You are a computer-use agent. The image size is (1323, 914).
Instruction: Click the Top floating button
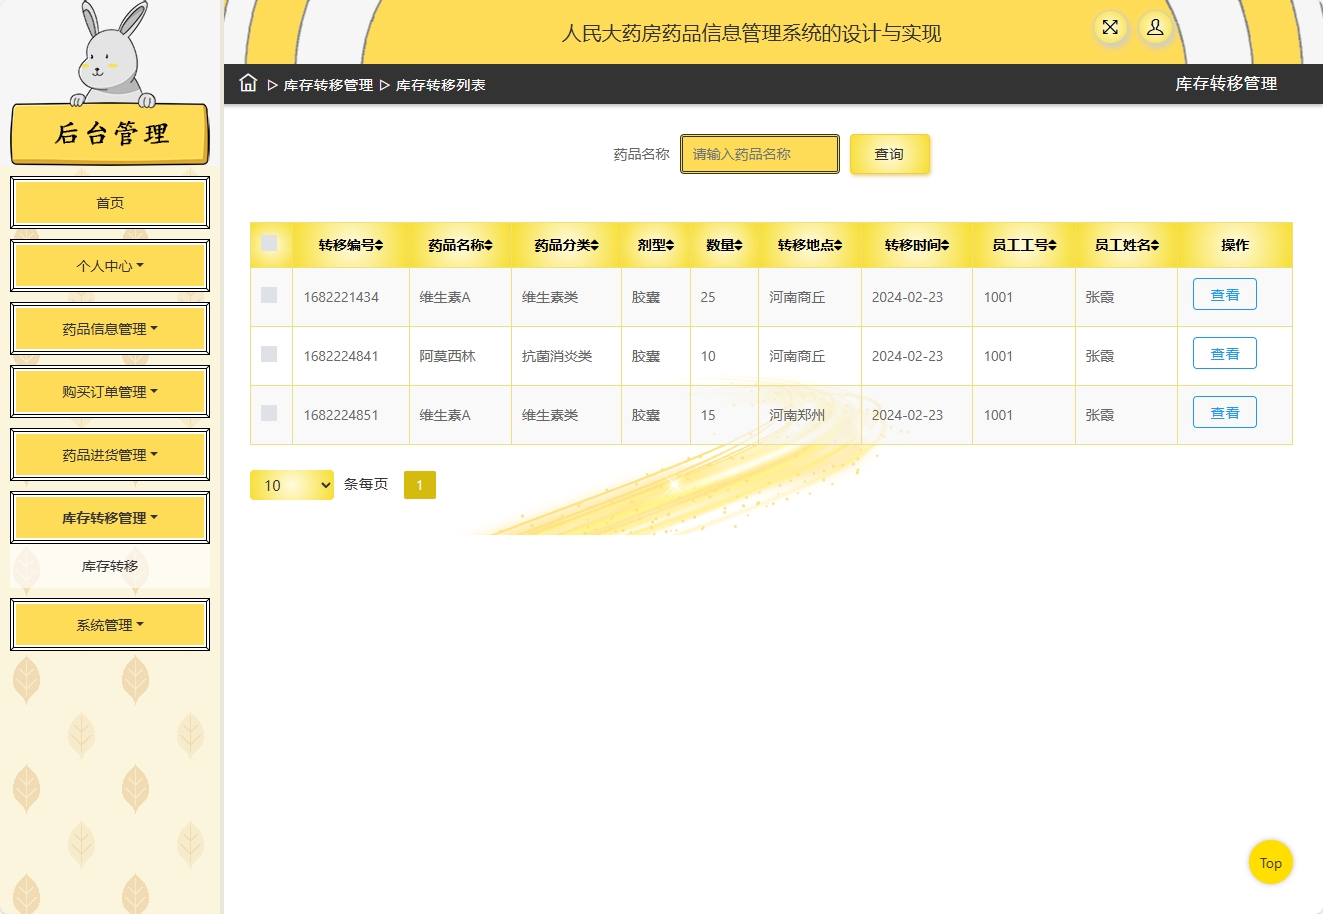[1270, 862]
